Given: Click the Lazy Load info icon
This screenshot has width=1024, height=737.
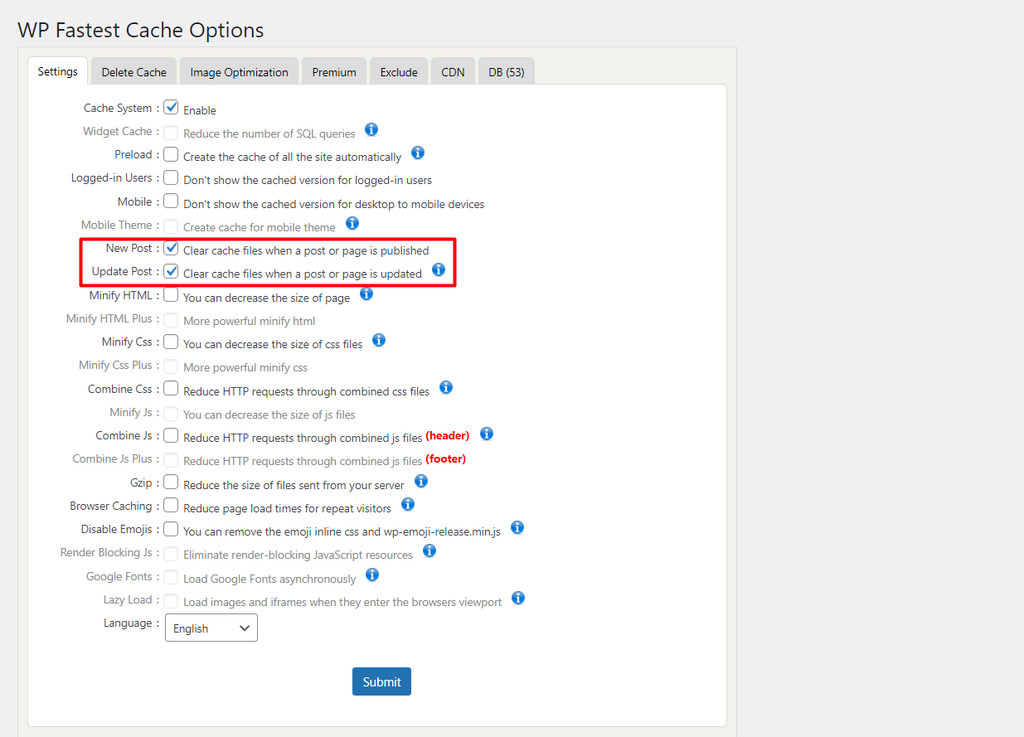Looking at the screenshot, I should click(518, 597).
